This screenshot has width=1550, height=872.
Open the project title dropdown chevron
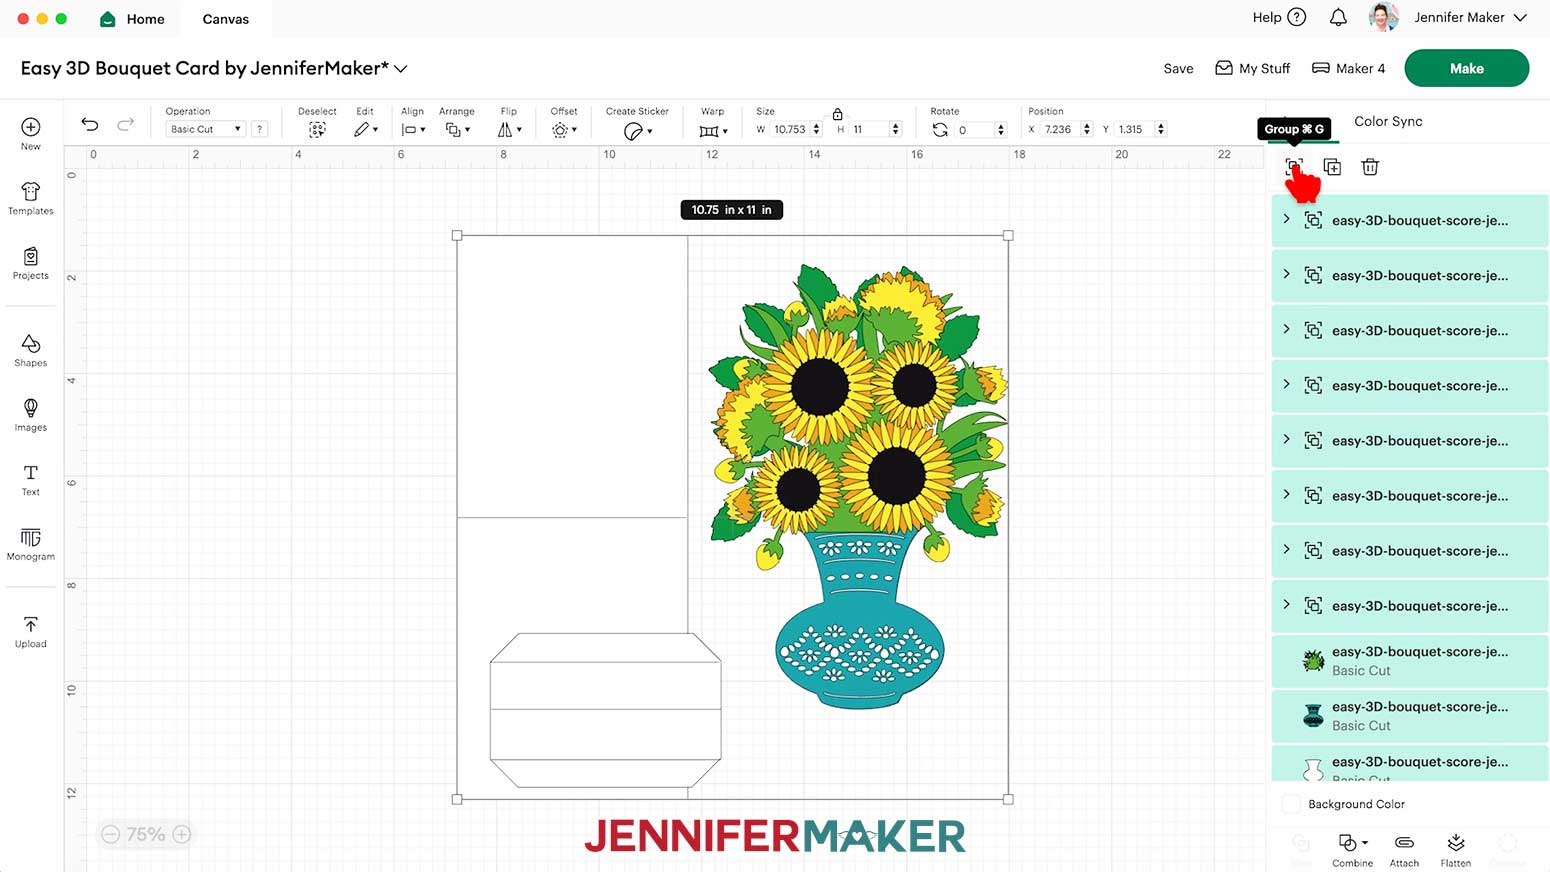(401, 69)
